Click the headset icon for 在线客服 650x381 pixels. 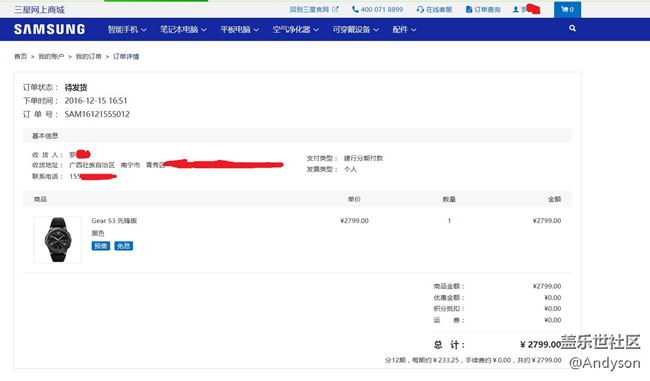[x=420, y=9]
